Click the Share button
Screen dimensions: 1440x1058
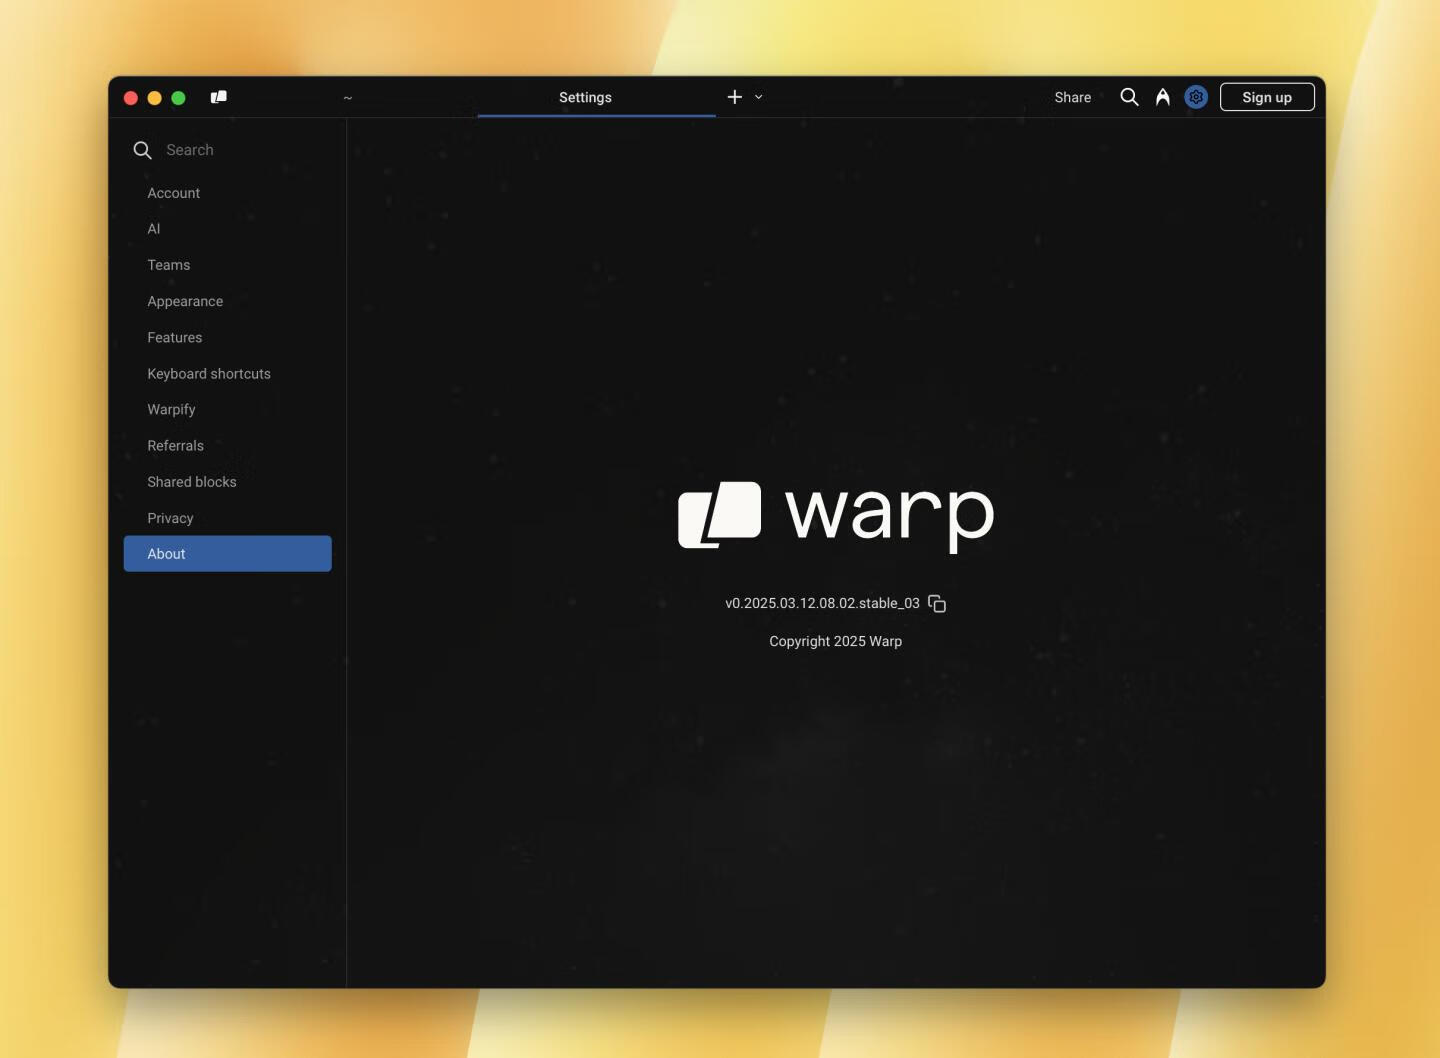1072,97
